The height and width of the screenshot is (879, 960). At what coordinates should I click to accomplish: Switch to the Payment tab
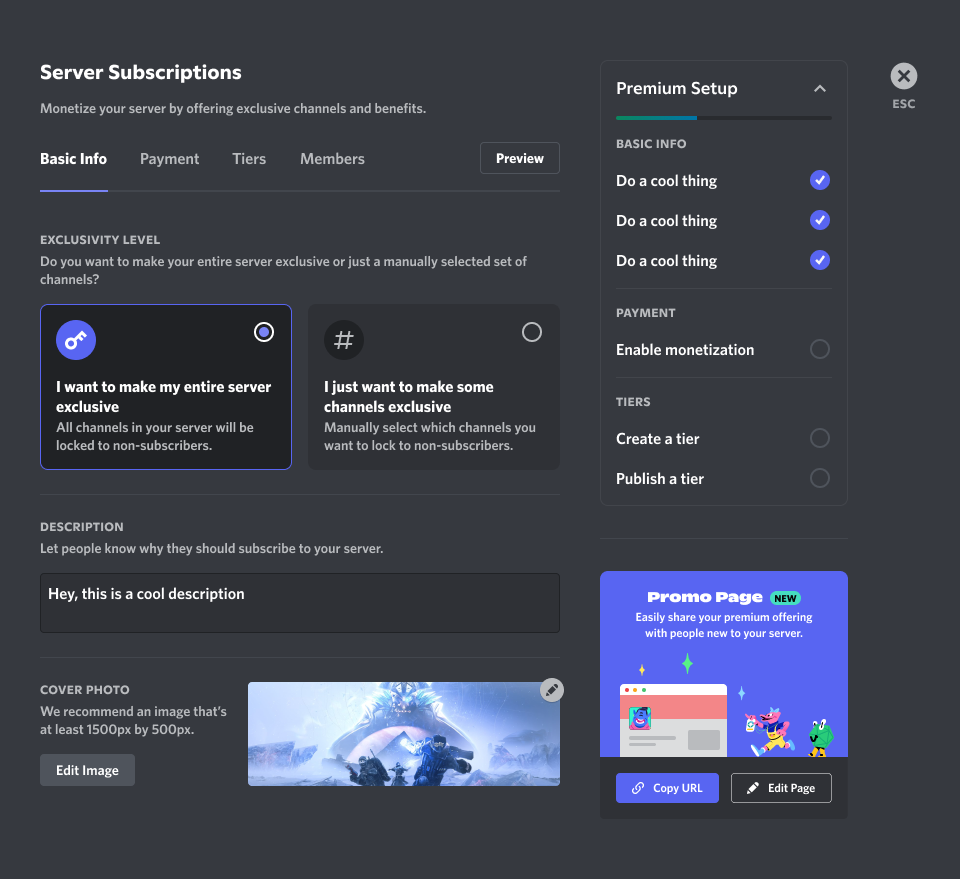click(169, 159)
